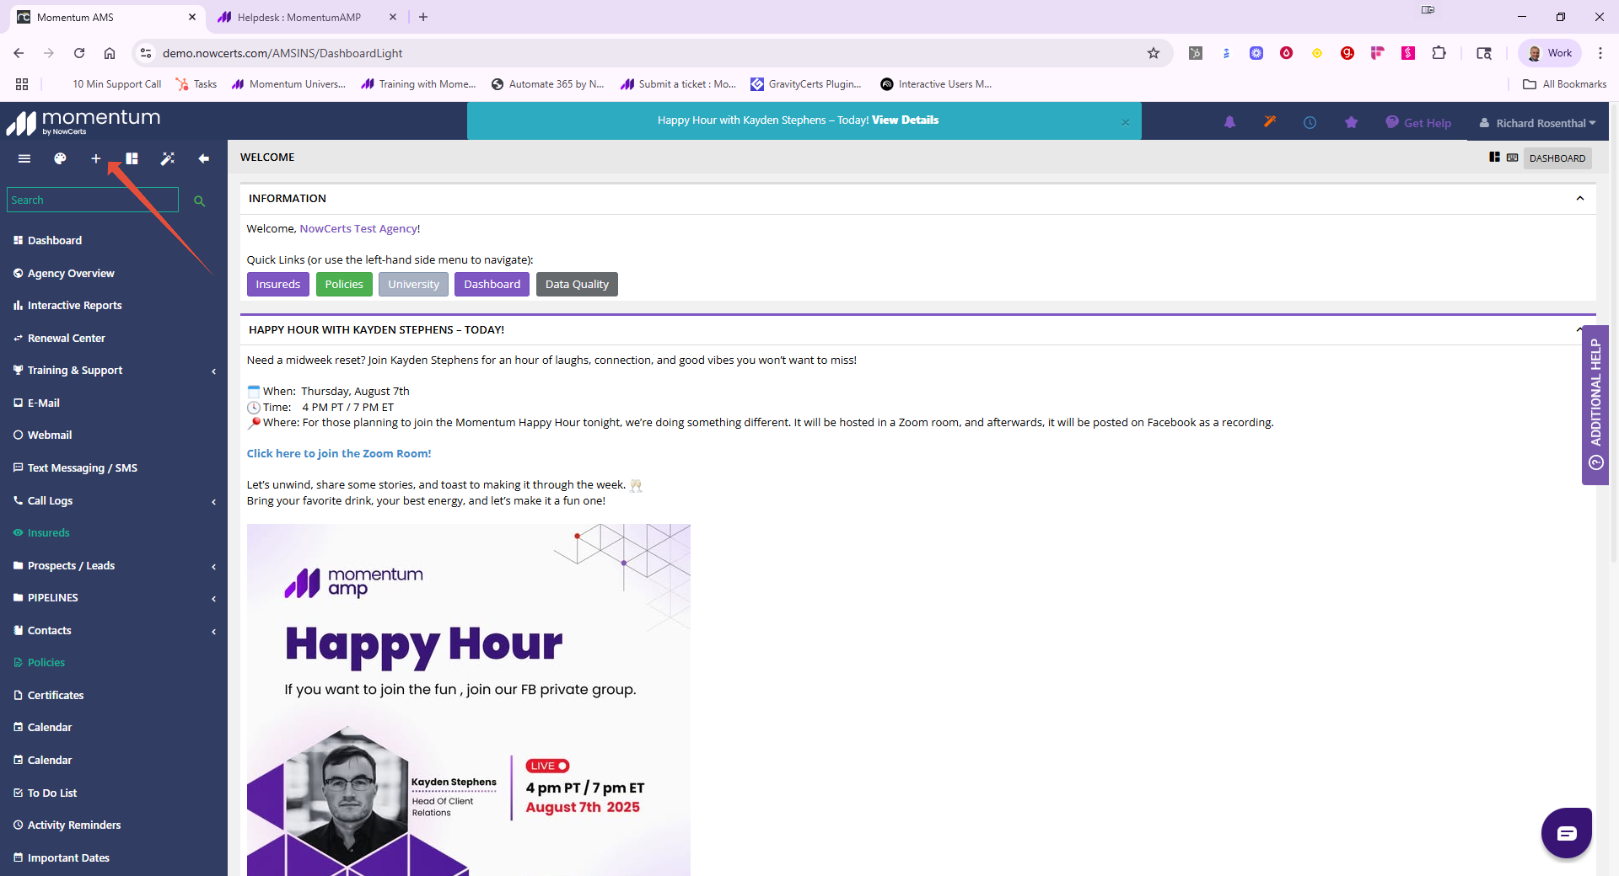Click the University quick link button

click(x=413, y=284)
